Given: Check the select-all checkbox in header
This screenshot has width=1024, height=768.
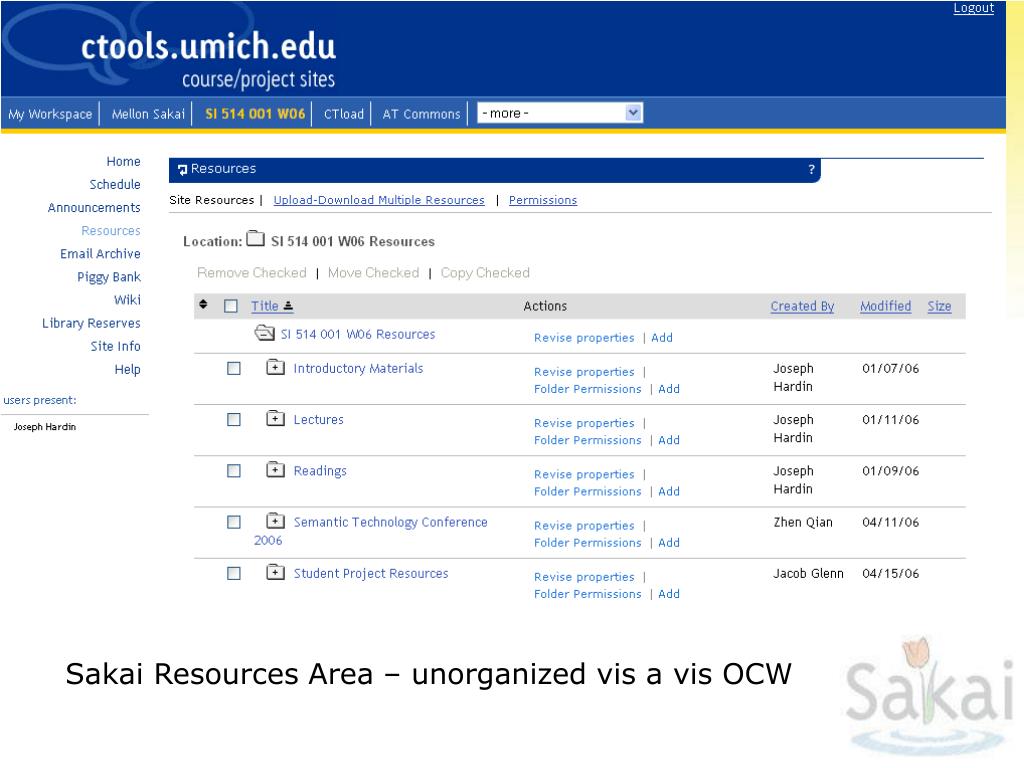Looking at the screenshot, I should pyautogui.click(x=231, y=306).
